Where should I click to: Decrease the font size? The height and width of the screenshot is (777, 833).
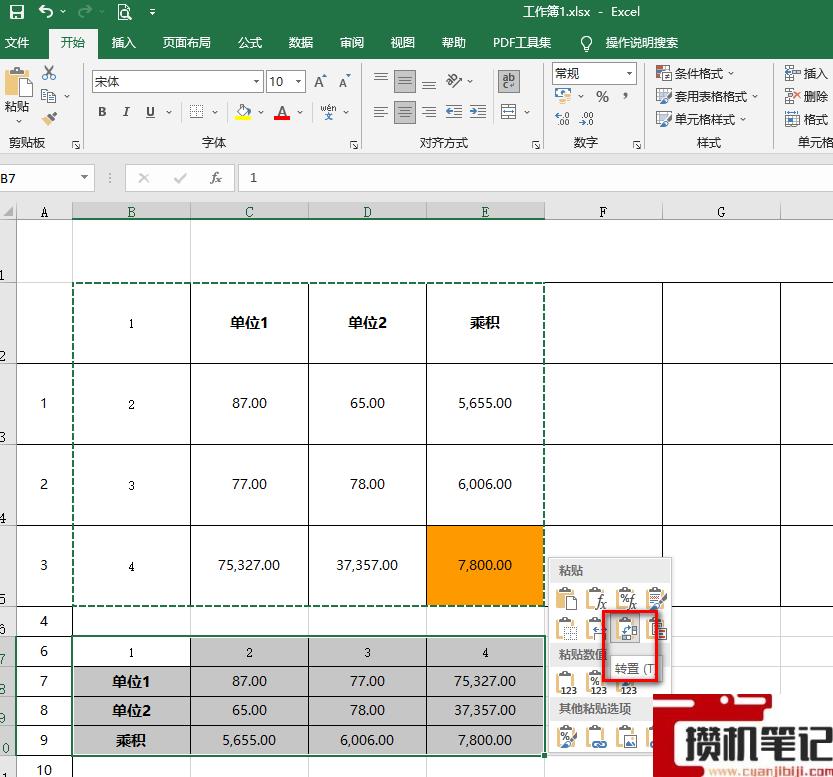345,81
